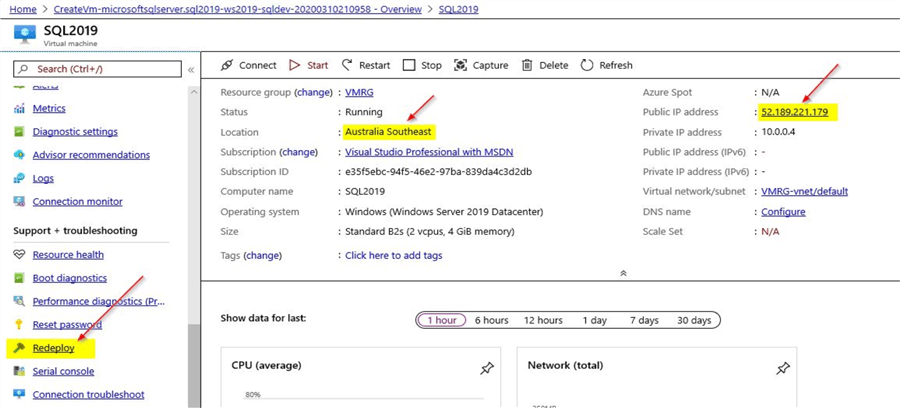The image size is (900, 408).
Task: Click the Resource health heart icon
Action: pos(20,255)
